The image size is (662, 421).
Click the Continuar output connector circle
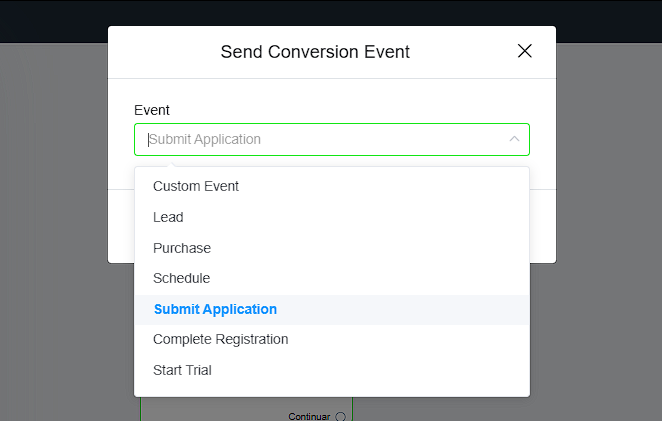tap(340, 416)
